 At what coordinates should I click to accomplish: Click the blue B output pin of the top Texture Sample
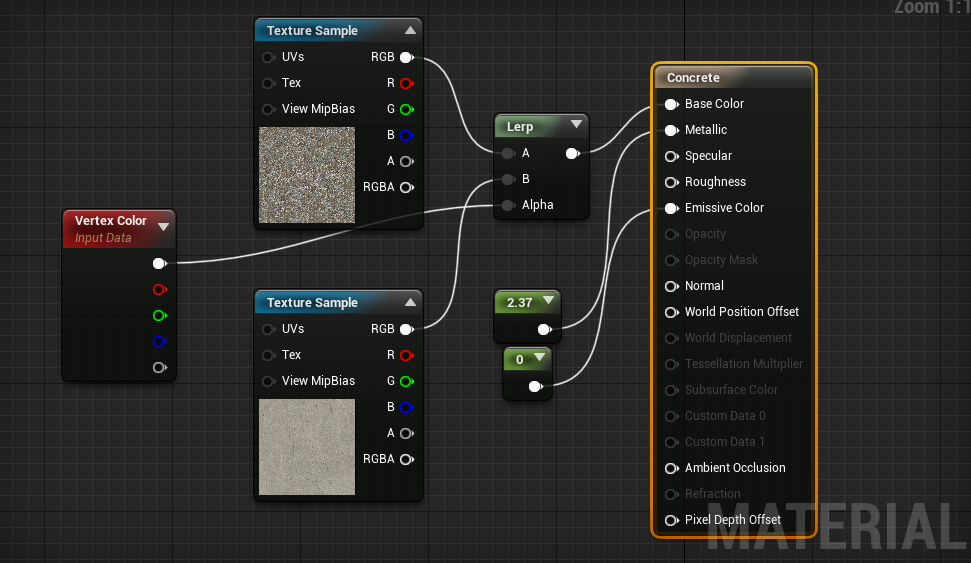tap(407, 135)
